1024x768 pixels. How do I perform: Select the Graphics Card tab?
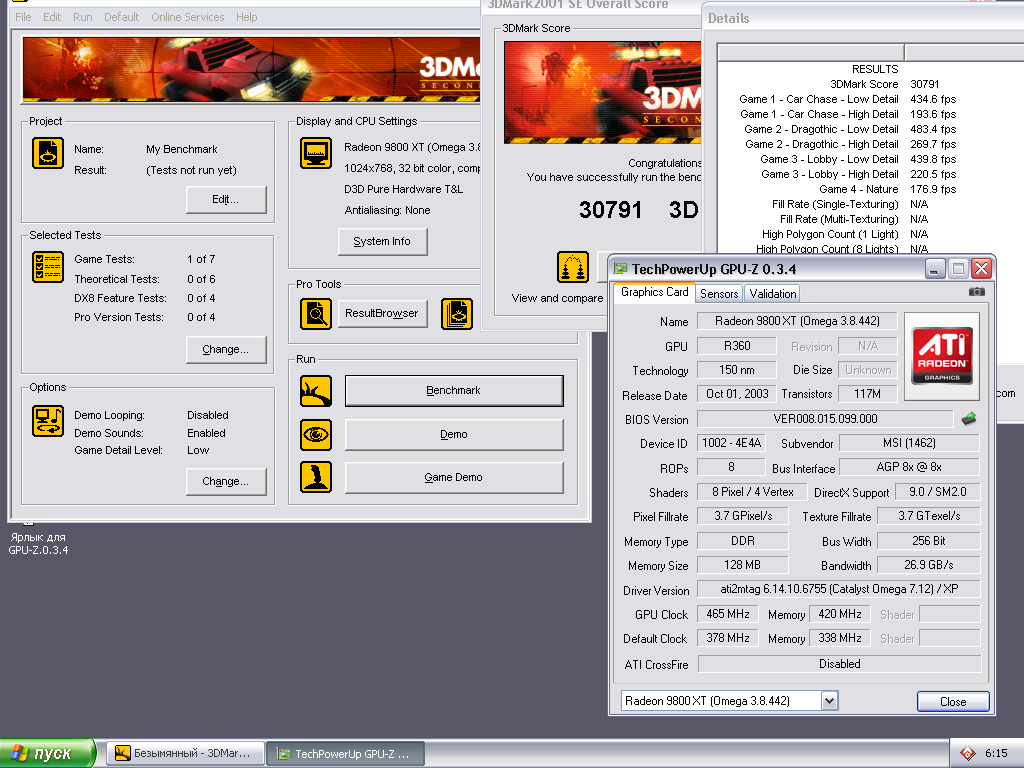654,293
